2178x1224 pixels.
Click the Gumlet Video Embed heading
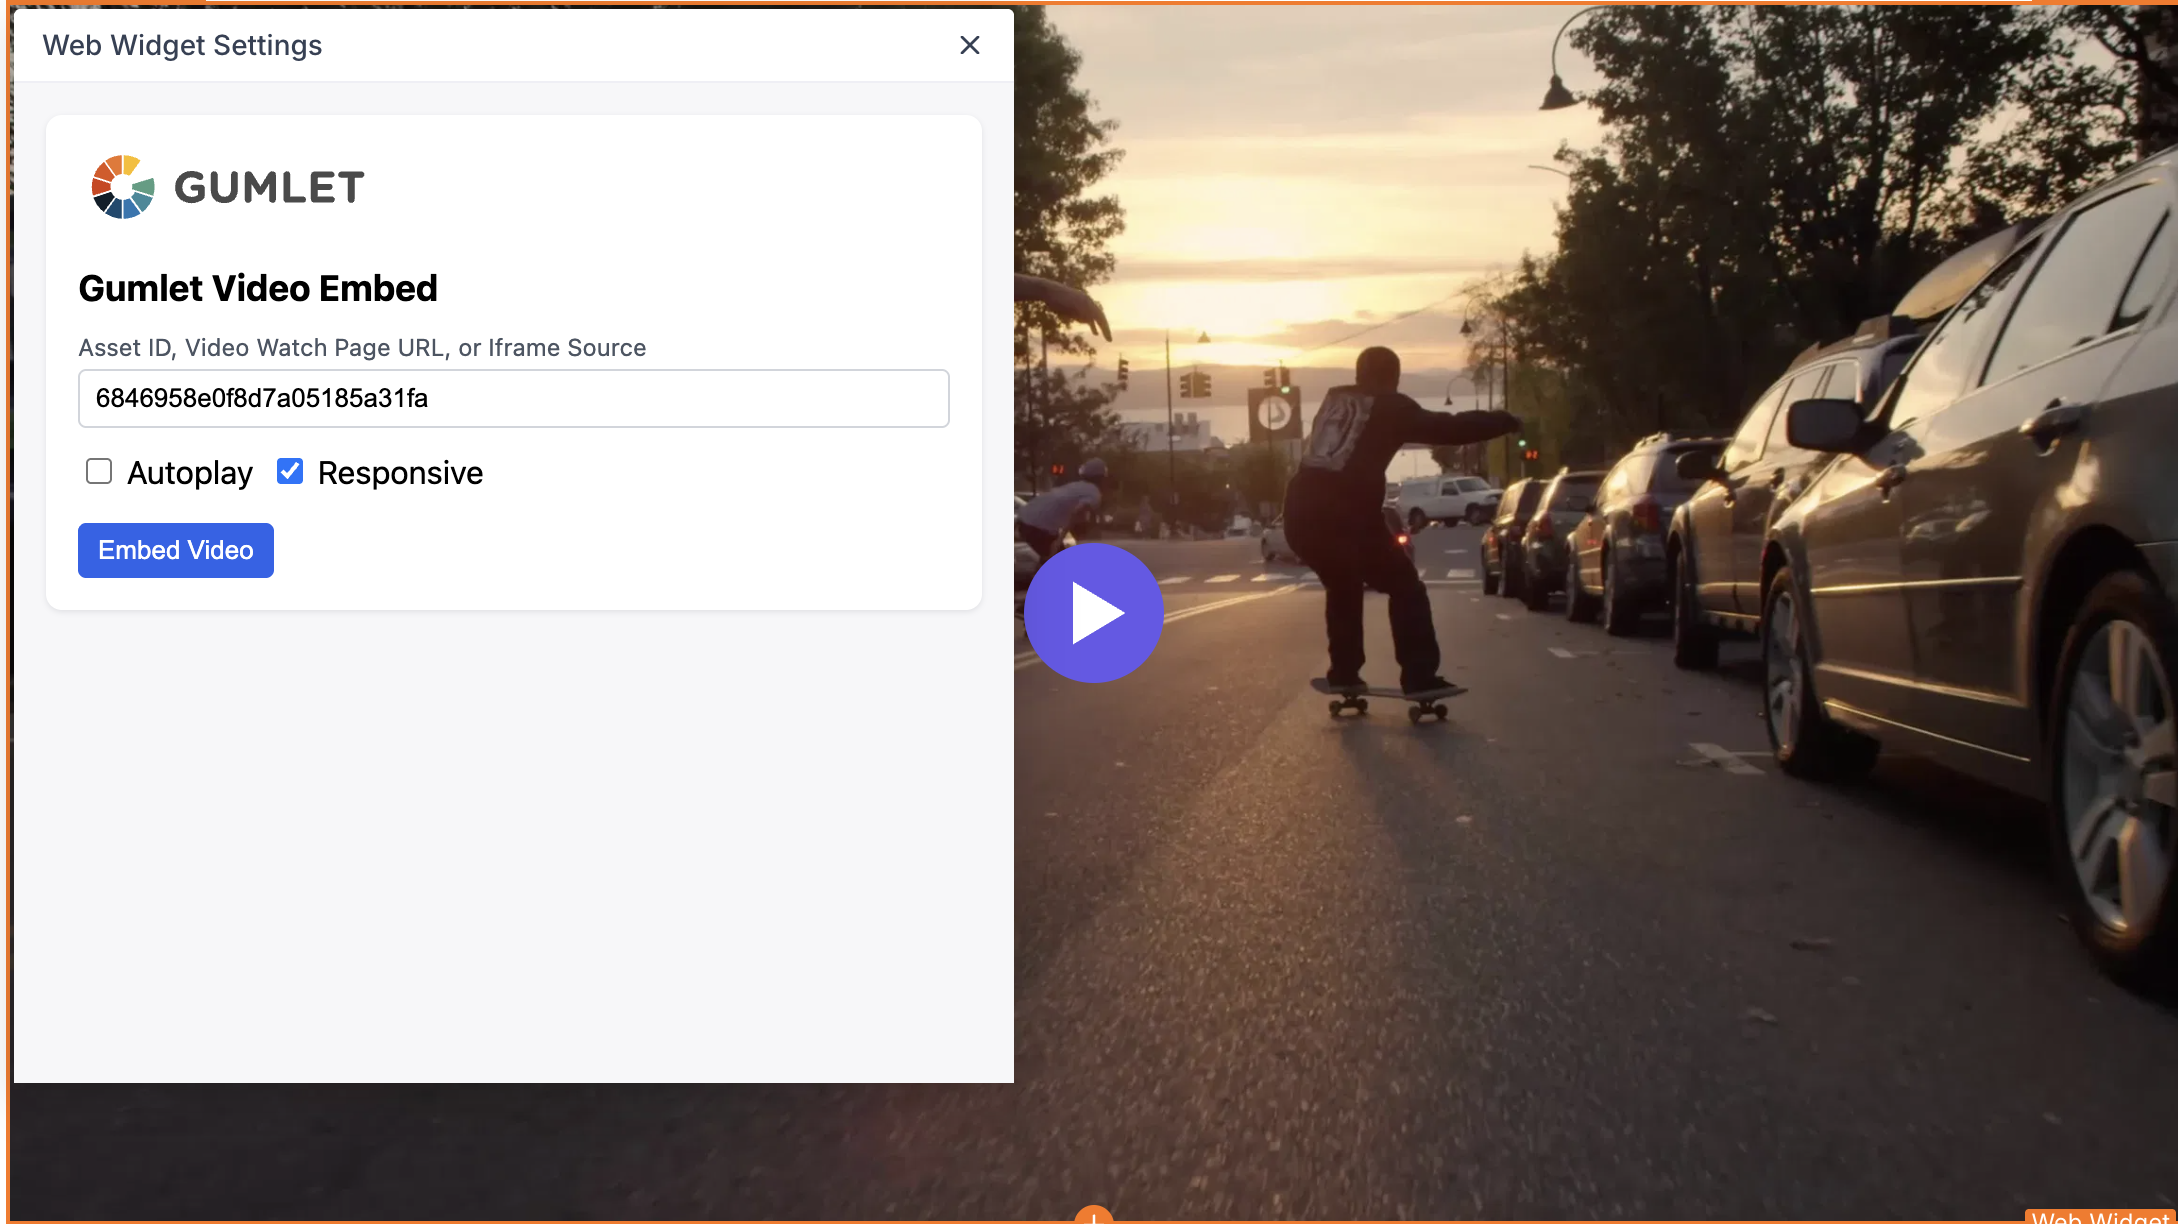(x=258, y=289)
